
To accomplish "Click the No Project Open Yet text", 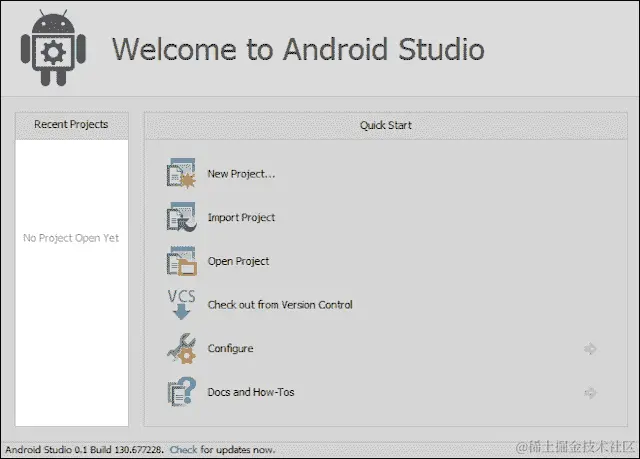I will tap(71, 238).
